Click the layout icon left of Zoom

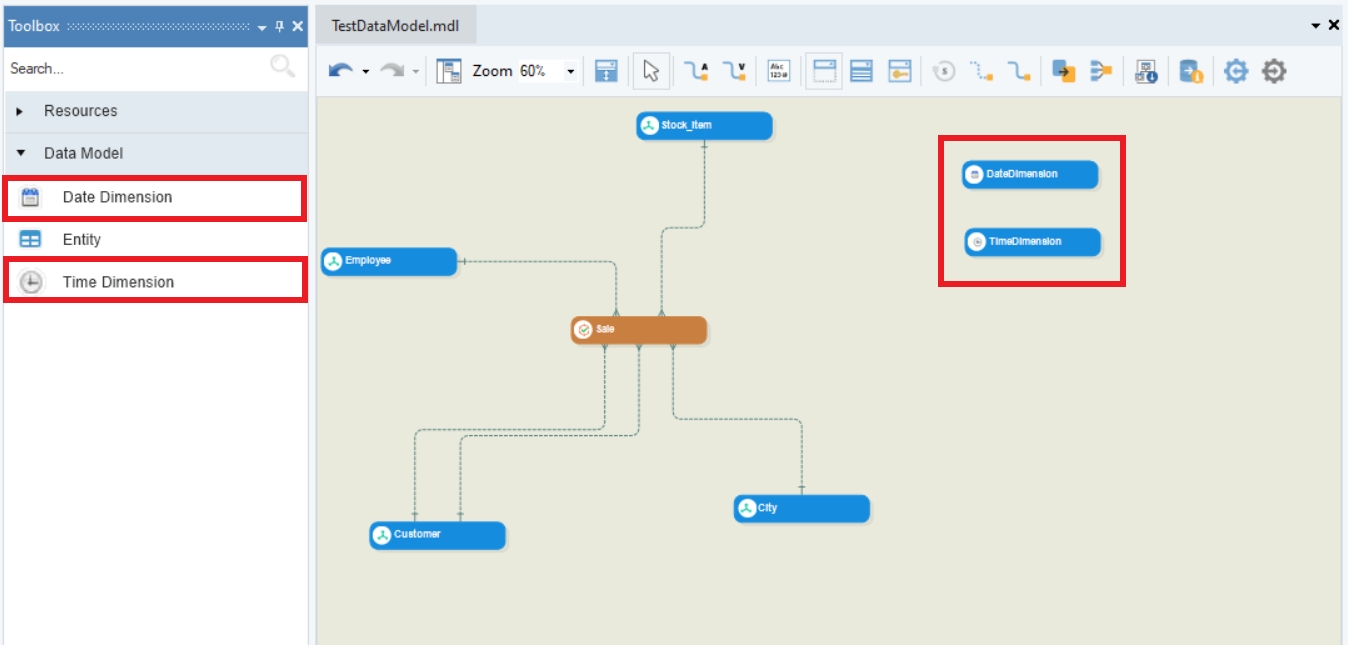coord(449,71)
